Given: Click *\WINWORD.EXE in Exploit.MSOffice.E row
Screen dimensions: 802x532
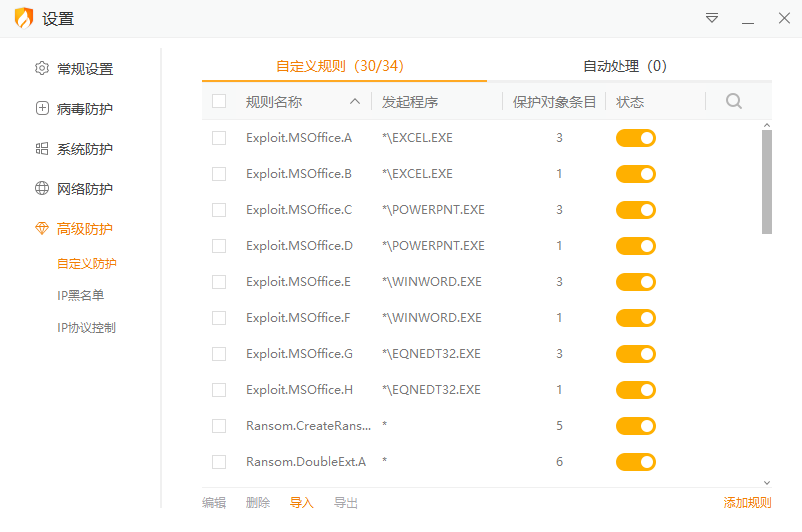Looking at the screenshot, I should tap(432, 282).
